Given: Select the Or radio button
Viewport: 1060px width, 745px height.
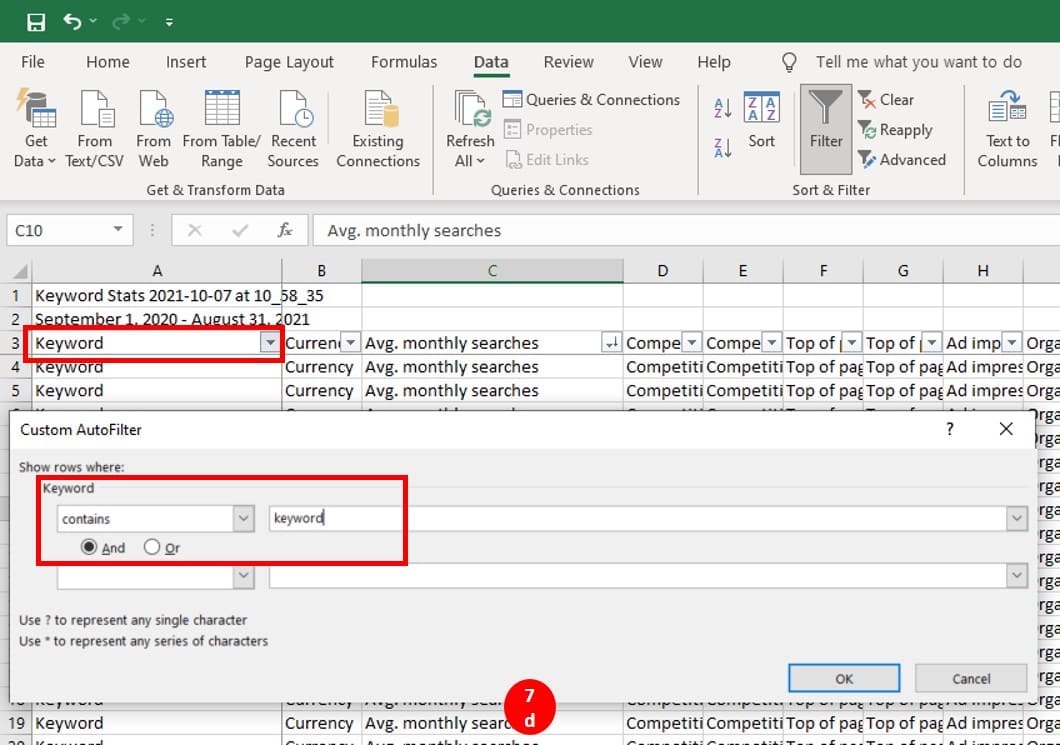Looking at the screenshot, I should pyautogui.click(x=151, y=547).
